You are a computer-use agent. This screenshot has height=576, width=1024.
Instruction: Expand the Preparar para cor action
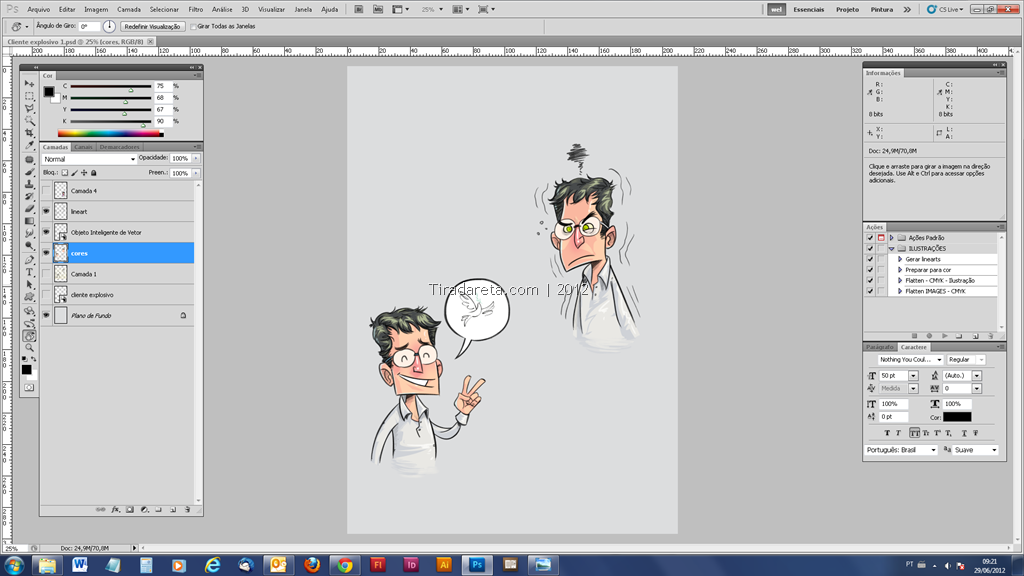(x=900, y=270)
